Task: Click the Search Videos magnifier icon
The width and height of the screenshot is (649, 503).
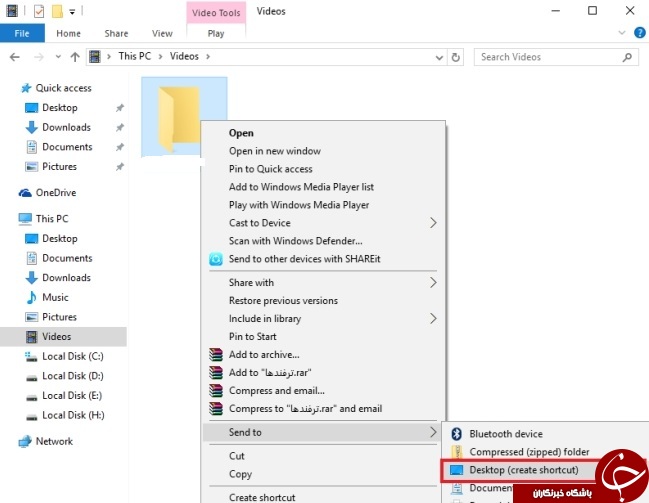Action: pos(627,57)
